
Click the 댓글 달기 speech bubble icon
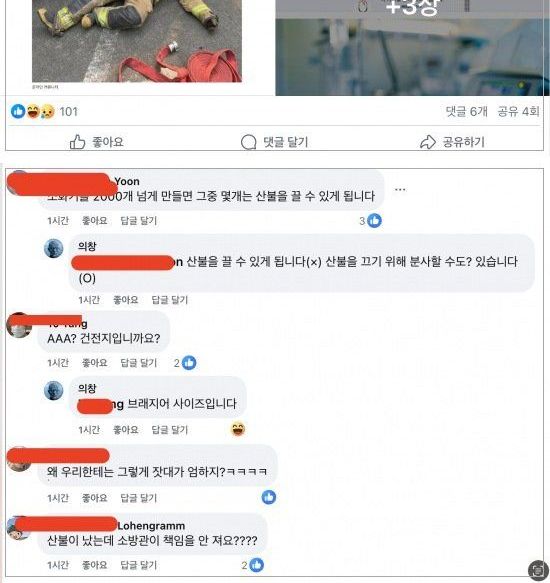pos(248,142)
